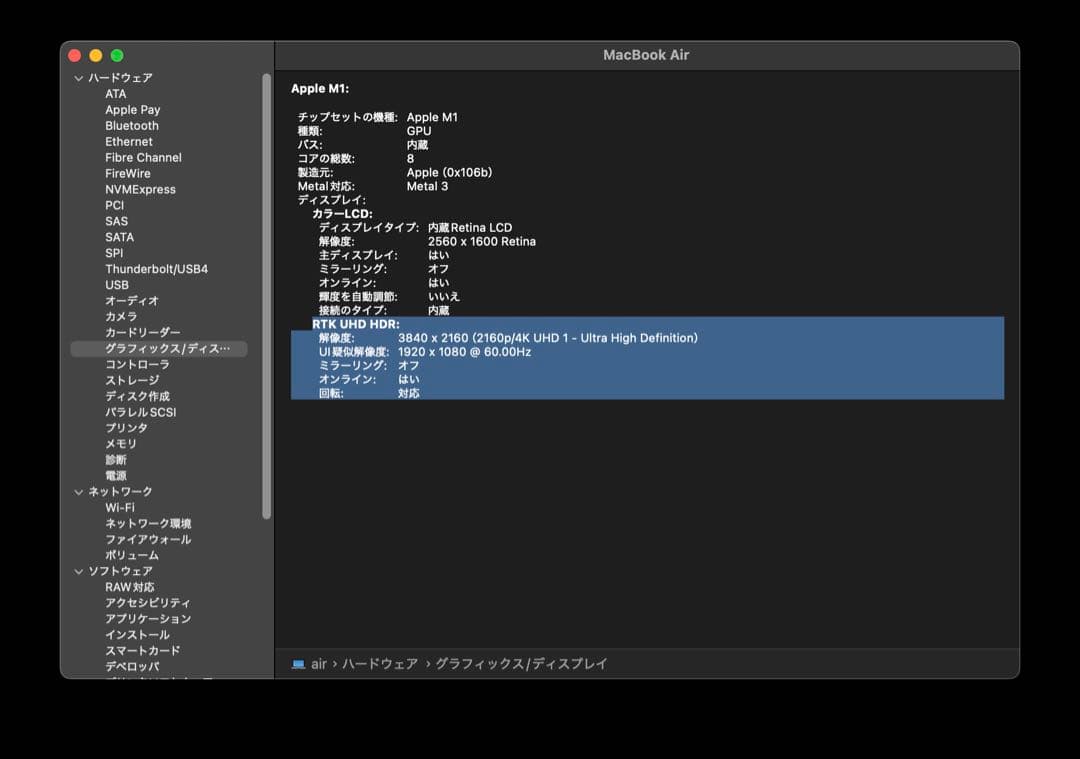Collapse the ネットワーク section

point(78,491)
